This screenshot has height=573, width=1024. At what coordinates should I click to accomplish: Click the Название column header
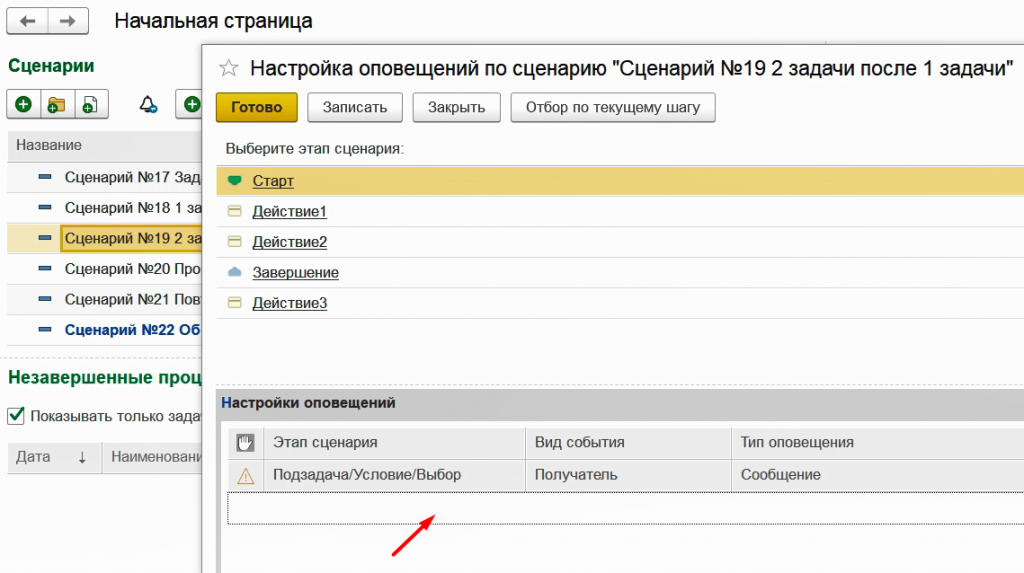pyautogui.click(x=104, y=145)
